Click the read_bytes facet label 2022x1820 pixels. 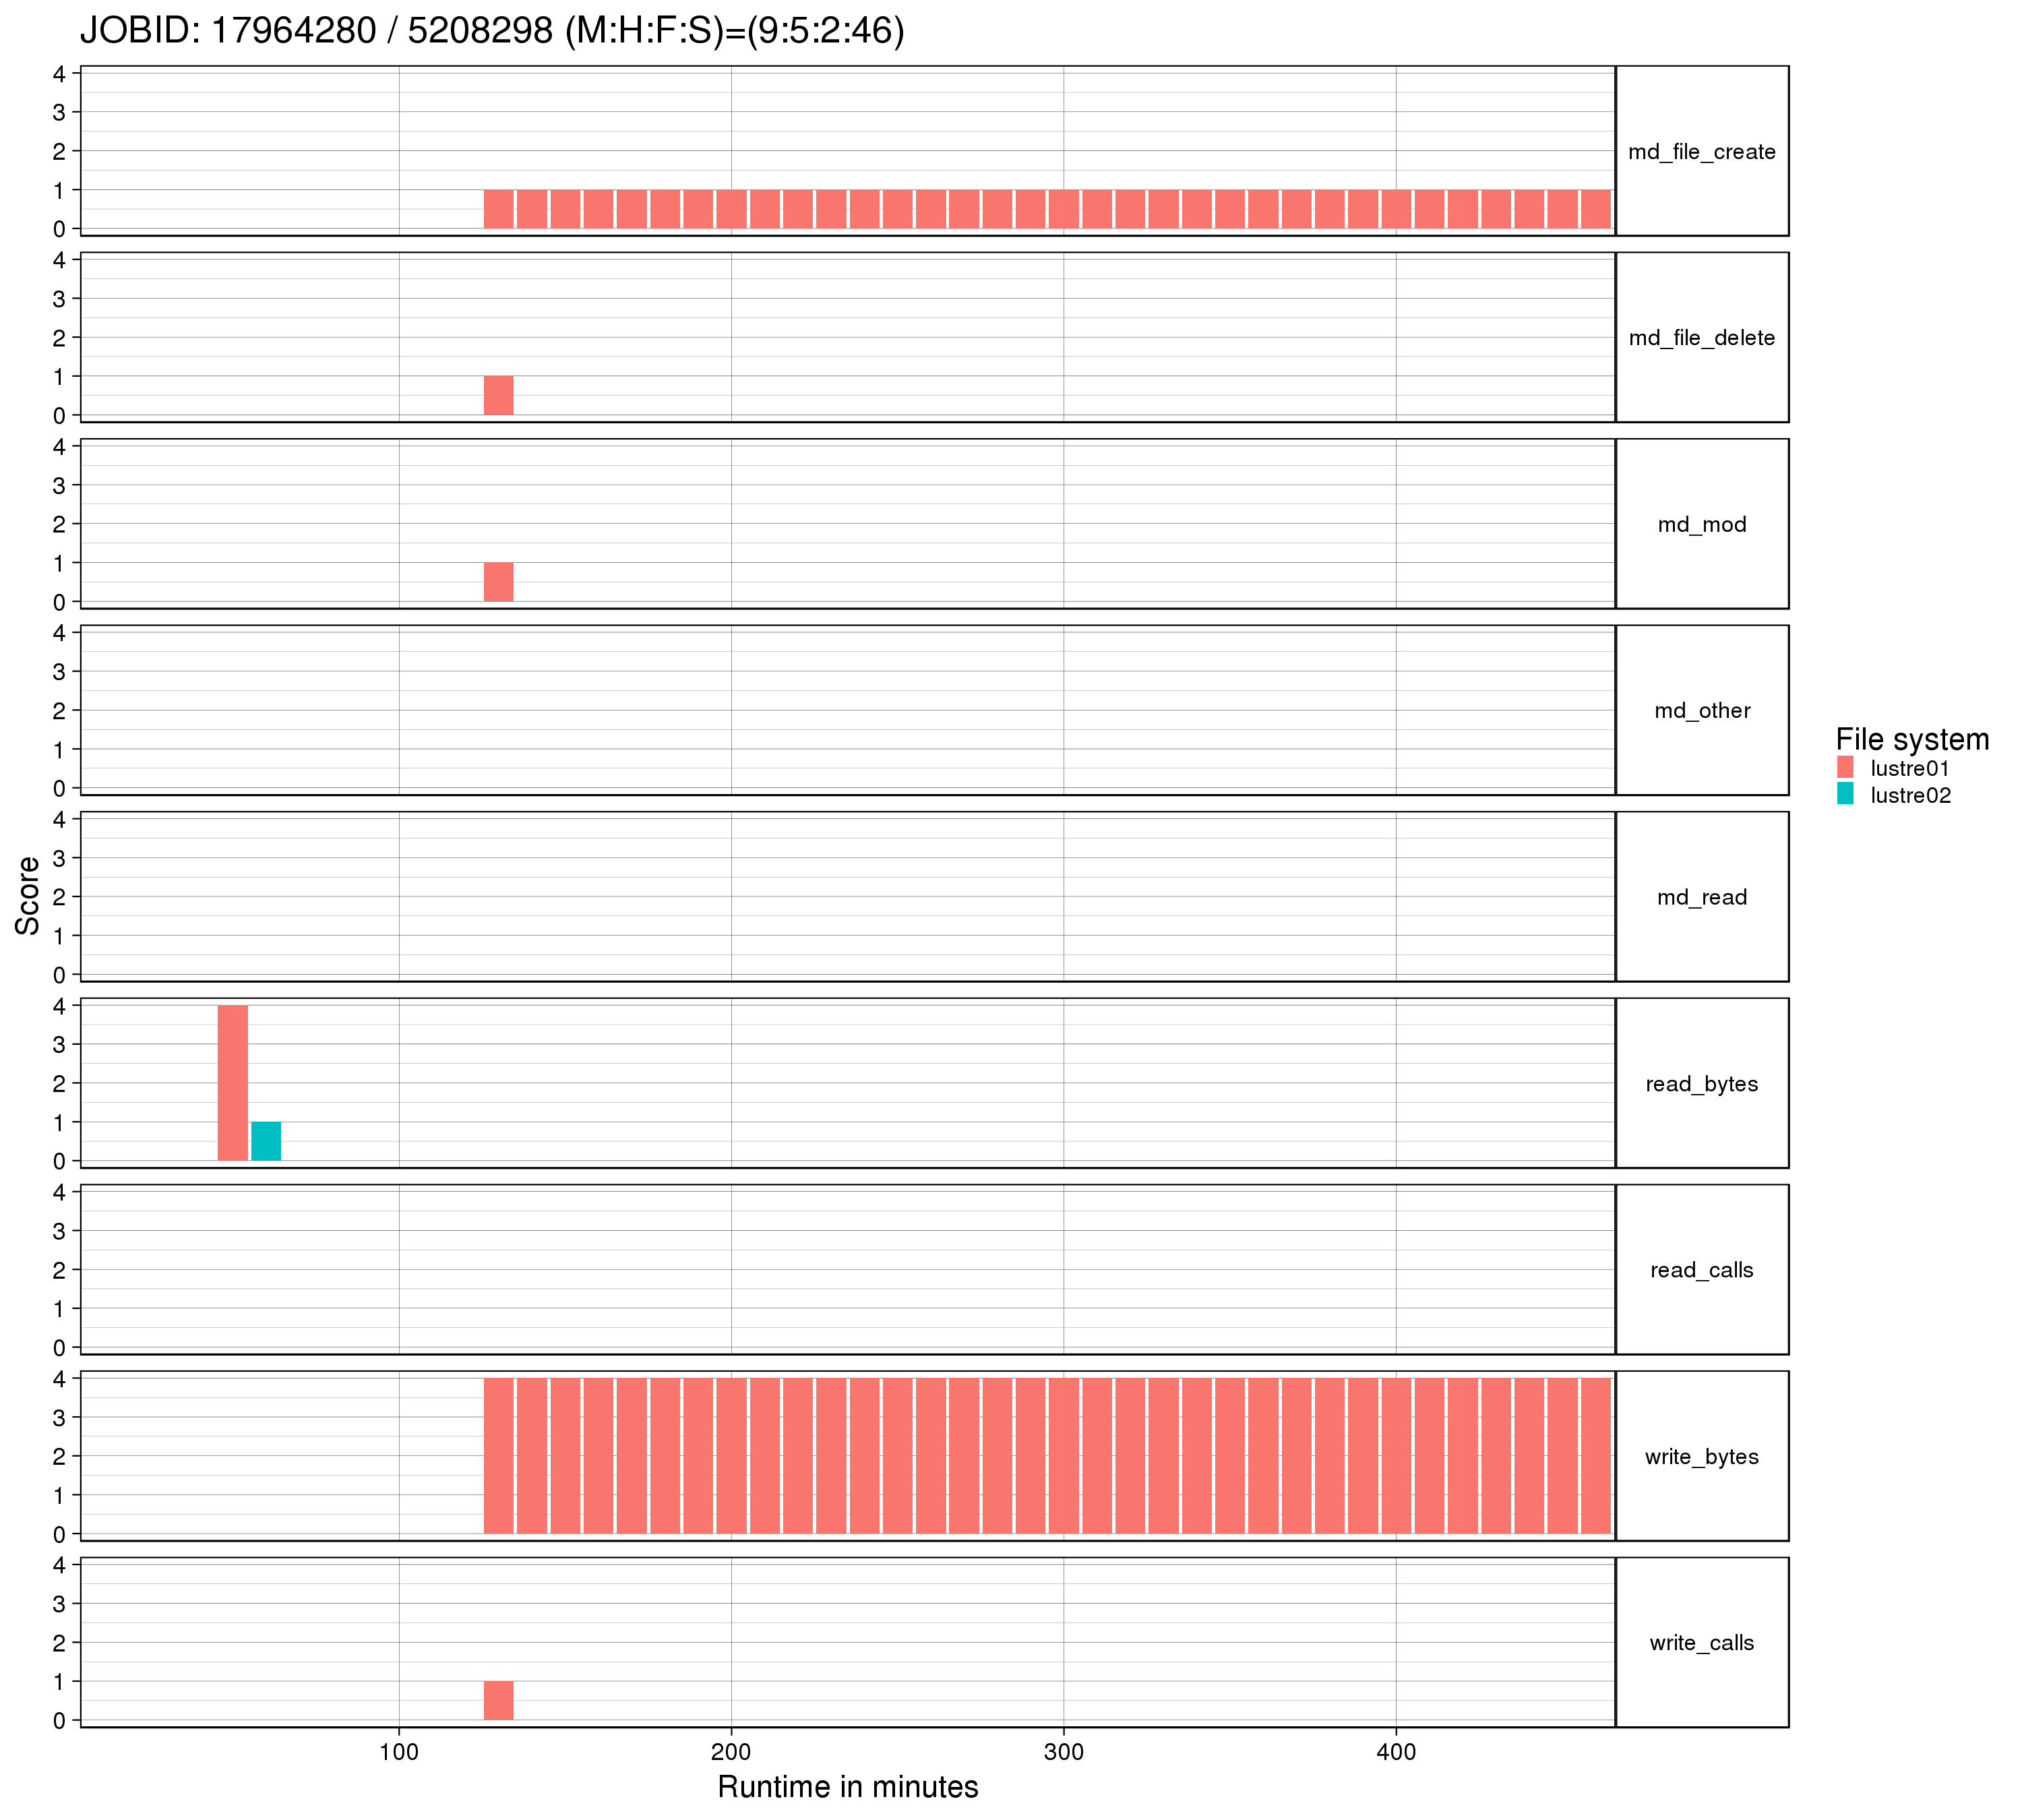point(1701,1084)
